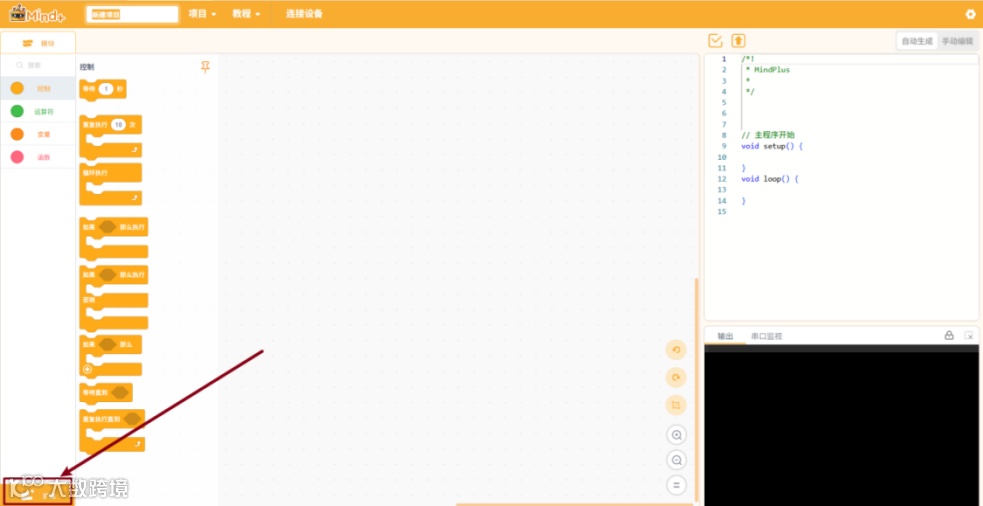The width and height of the screenshot is (983, 506).
Task: Click the search magnifier icon
Action: click(19, 65)
